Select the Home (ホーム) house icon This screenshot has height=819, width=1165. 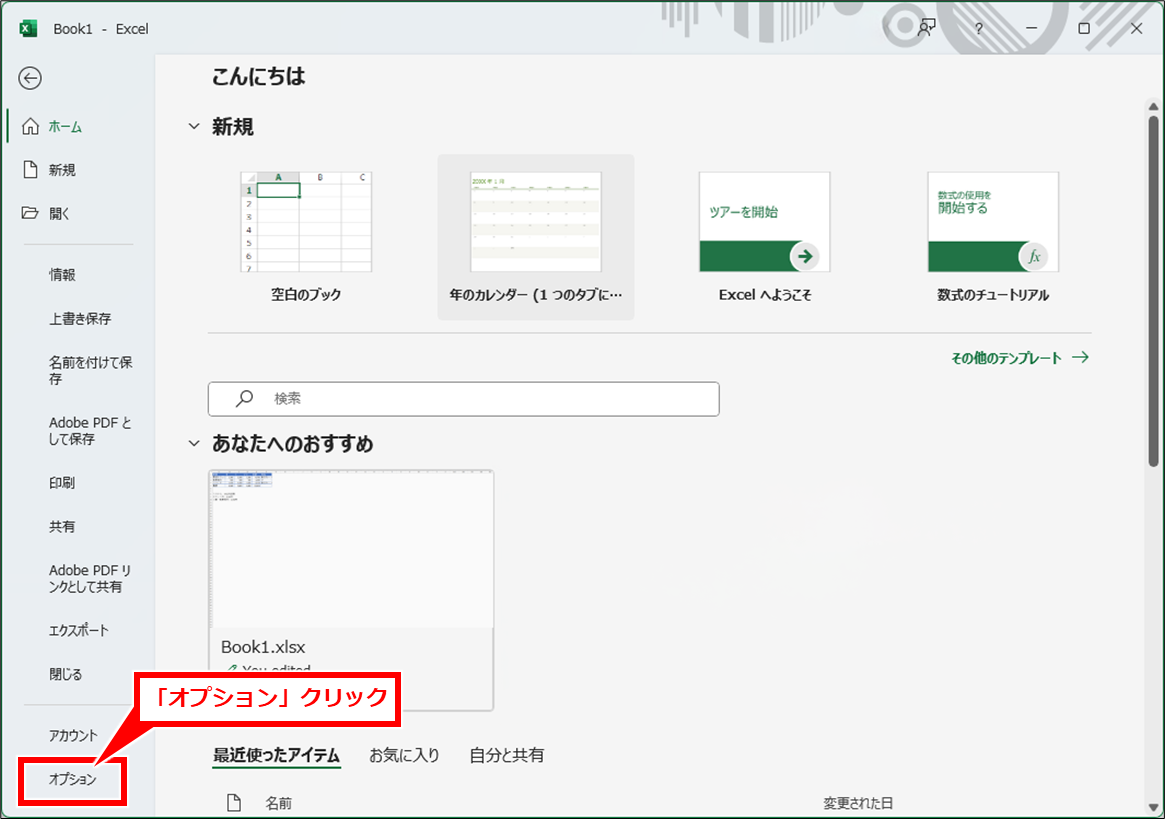[30, 127]
